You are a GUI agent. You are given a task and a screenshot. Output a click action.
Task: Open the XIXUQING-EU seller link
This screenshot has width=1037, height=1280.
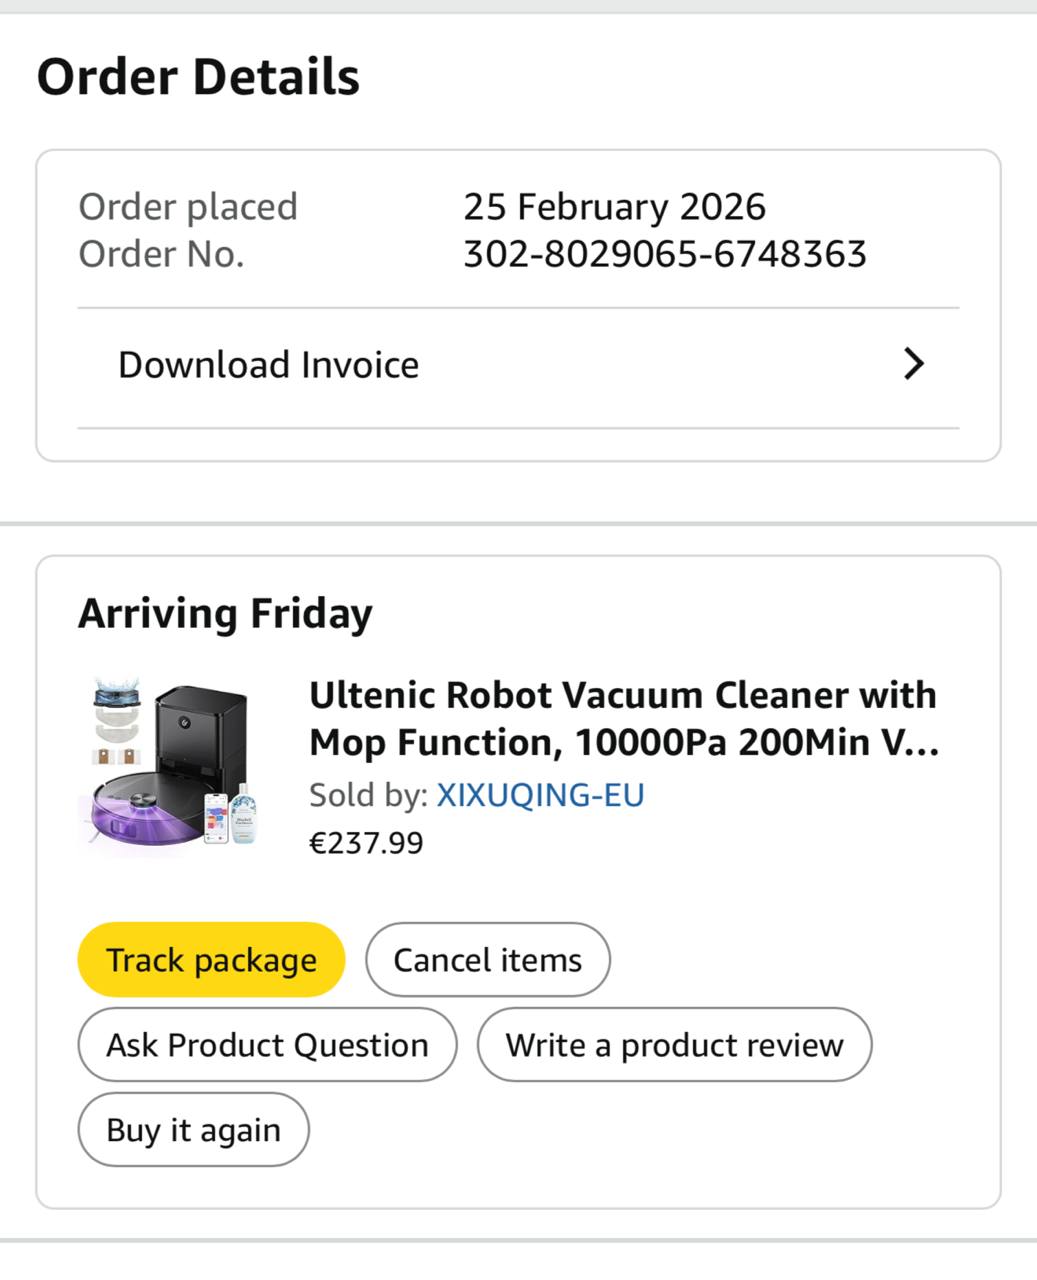540,795
